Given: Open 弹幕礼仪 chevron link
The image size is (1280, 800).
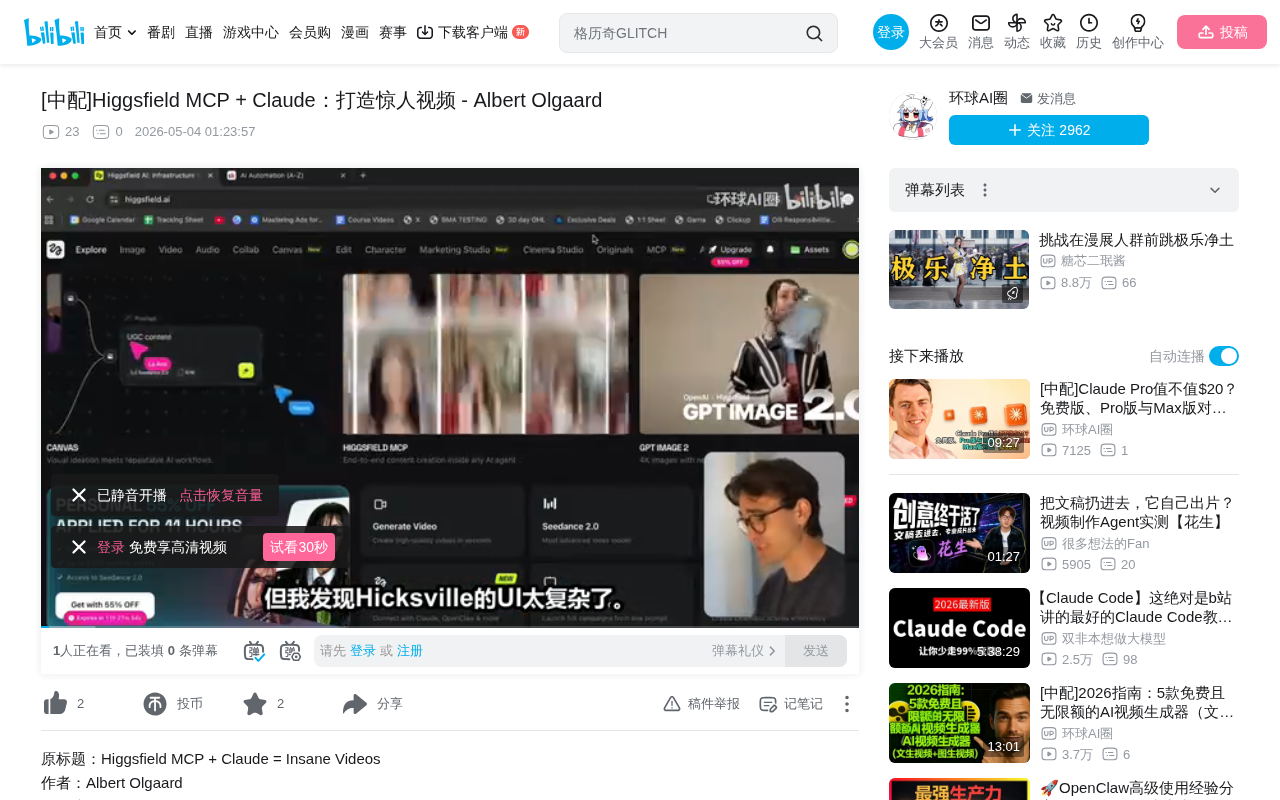Looking at the screenshot, I should [744, 651].
